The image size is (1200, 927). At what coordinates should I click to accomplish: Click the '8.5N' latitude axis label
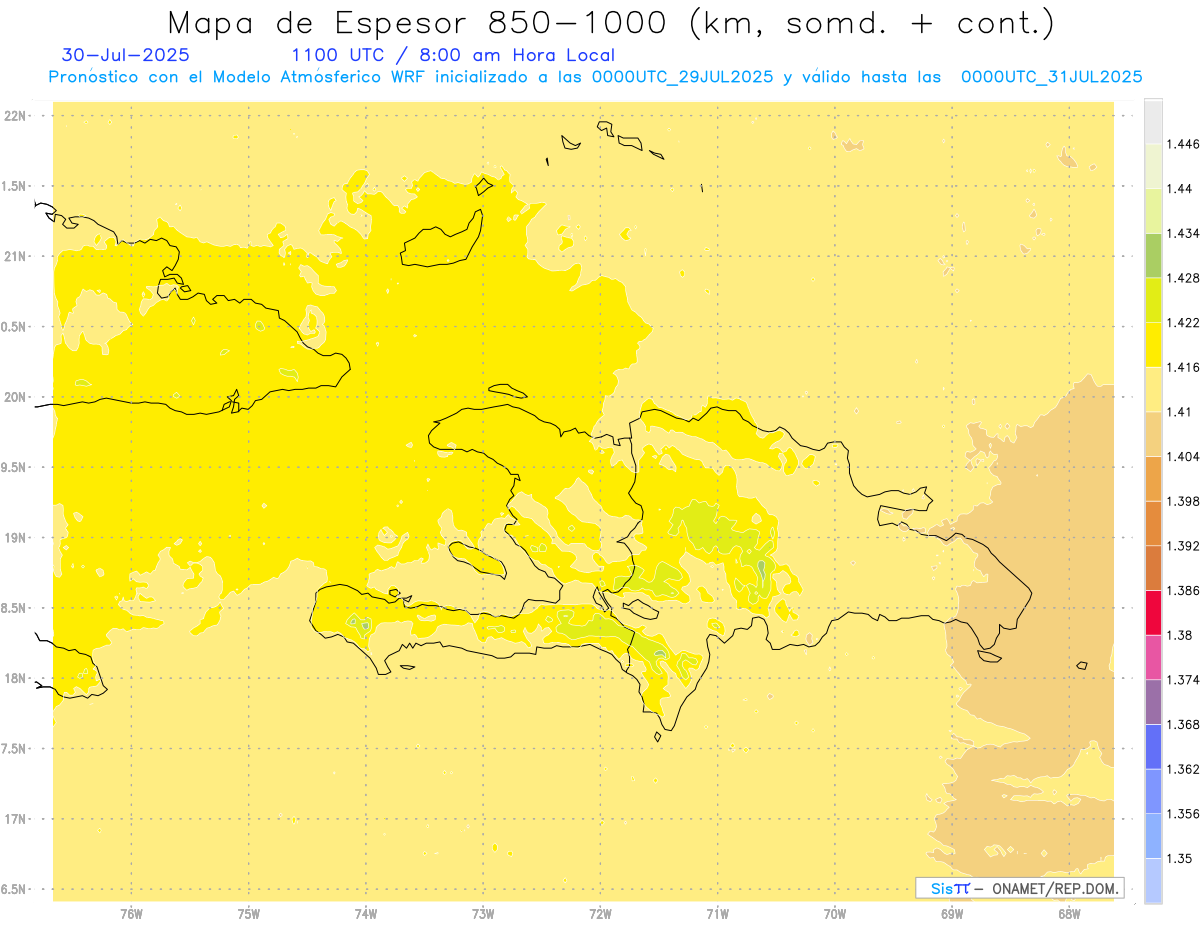[15, 608]
